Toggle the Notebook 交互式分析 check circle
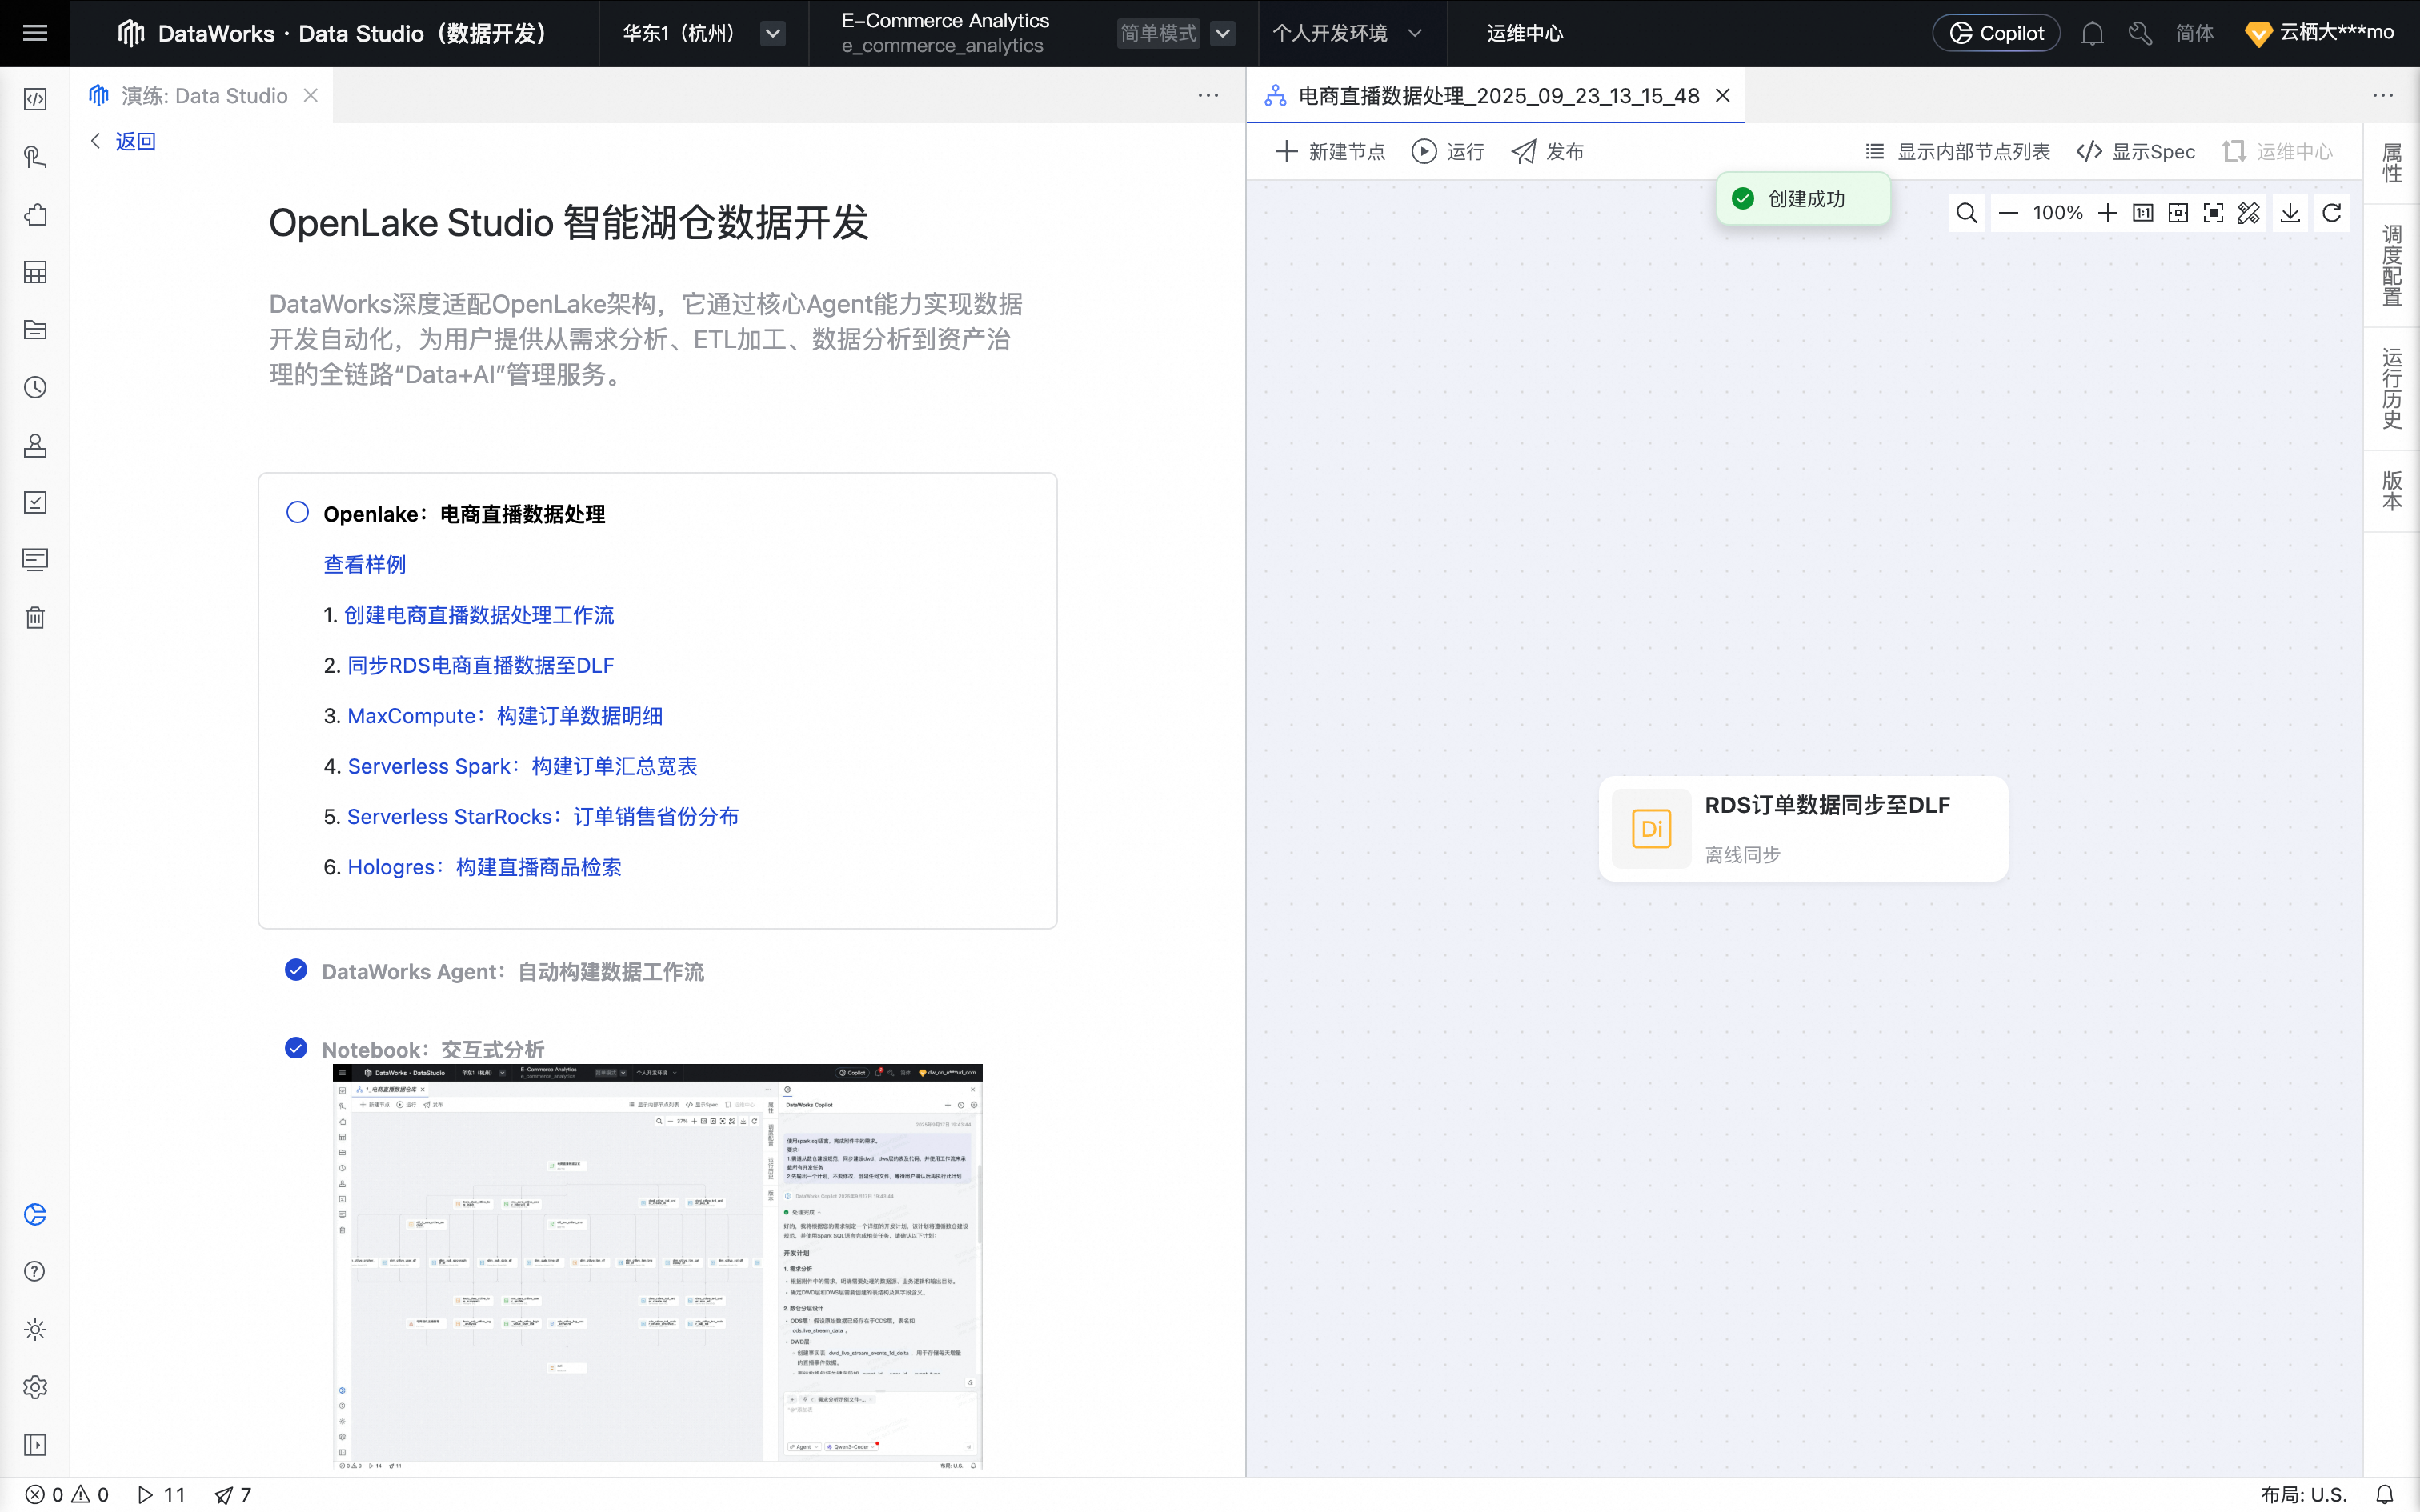This screenshot has width=2420, height=1512. click(296, 1047)
